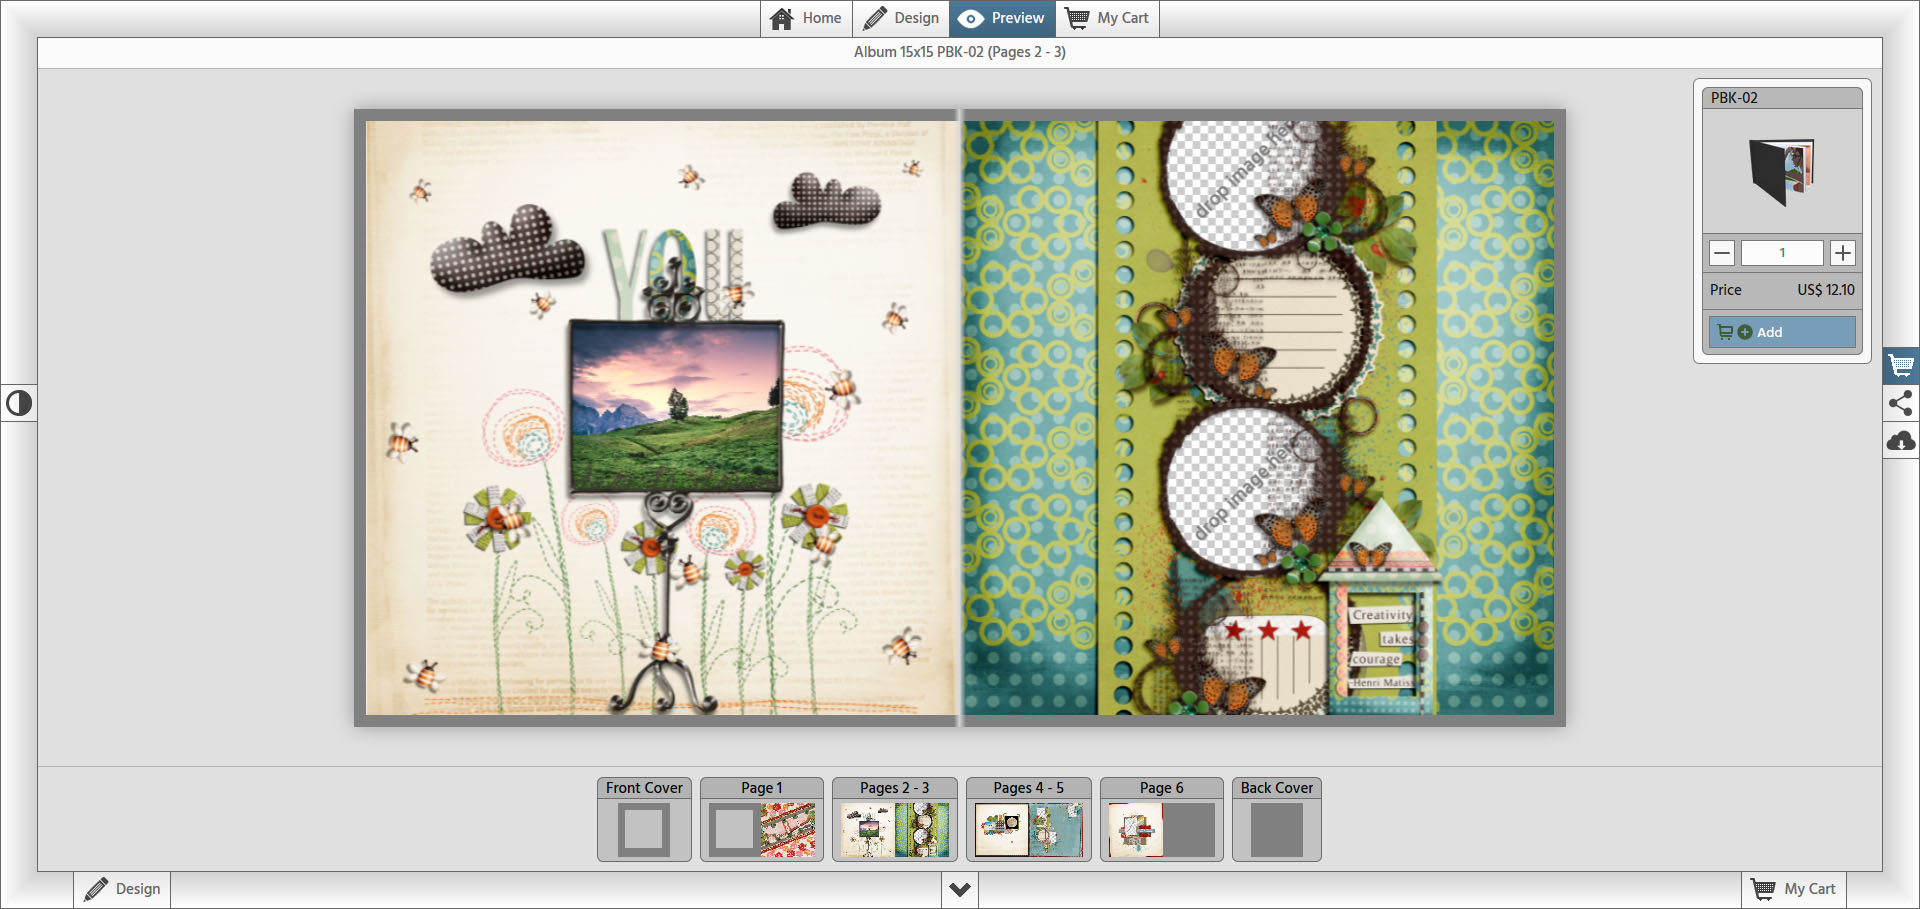The height and width of the screenshot is (909, 1920).
Task: Select the Preview tab
Action: tap(1002, 18)
